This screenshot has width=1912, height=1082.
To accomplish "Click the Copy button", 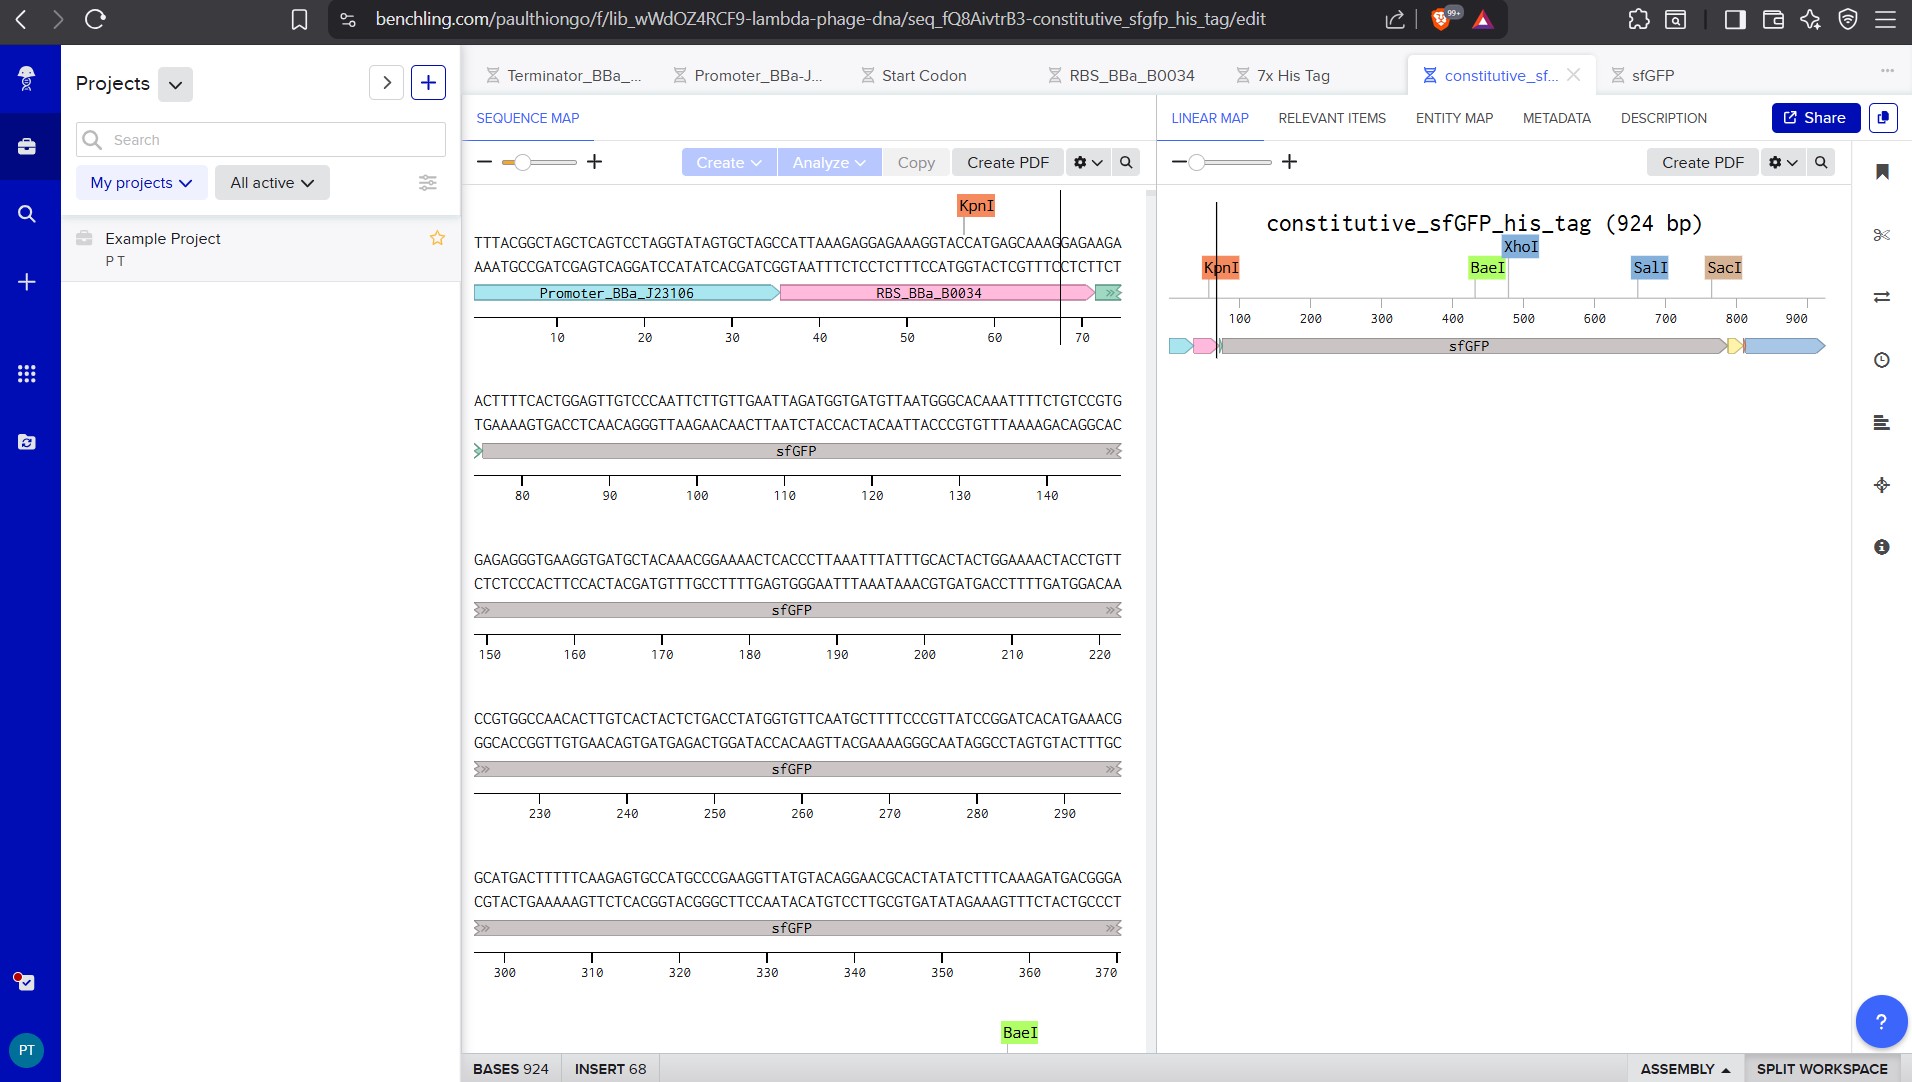I will [x=916, y=162].
